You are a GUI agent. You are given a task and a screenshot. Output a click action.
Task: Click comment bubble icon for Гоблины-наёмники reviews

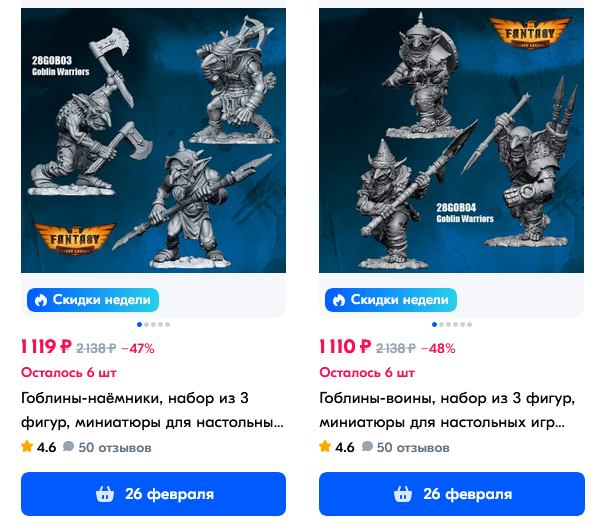(x=69, y=446)
